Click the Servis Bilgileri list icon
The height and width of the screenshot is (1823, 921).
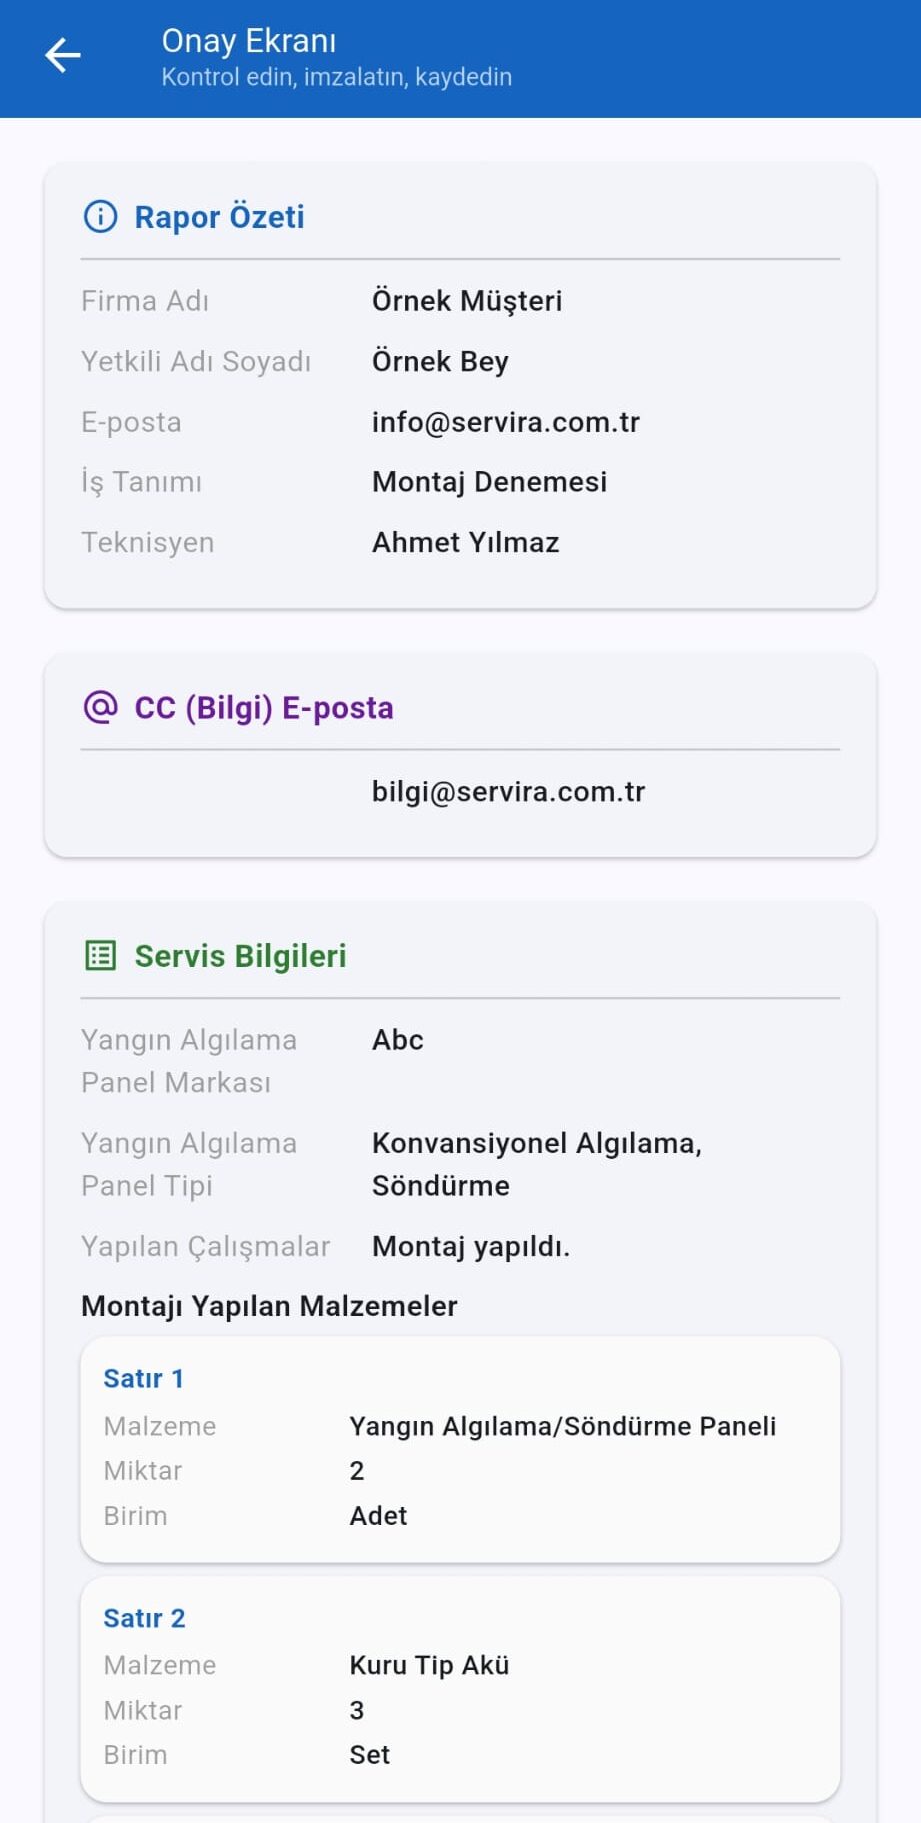click(100, 956)
